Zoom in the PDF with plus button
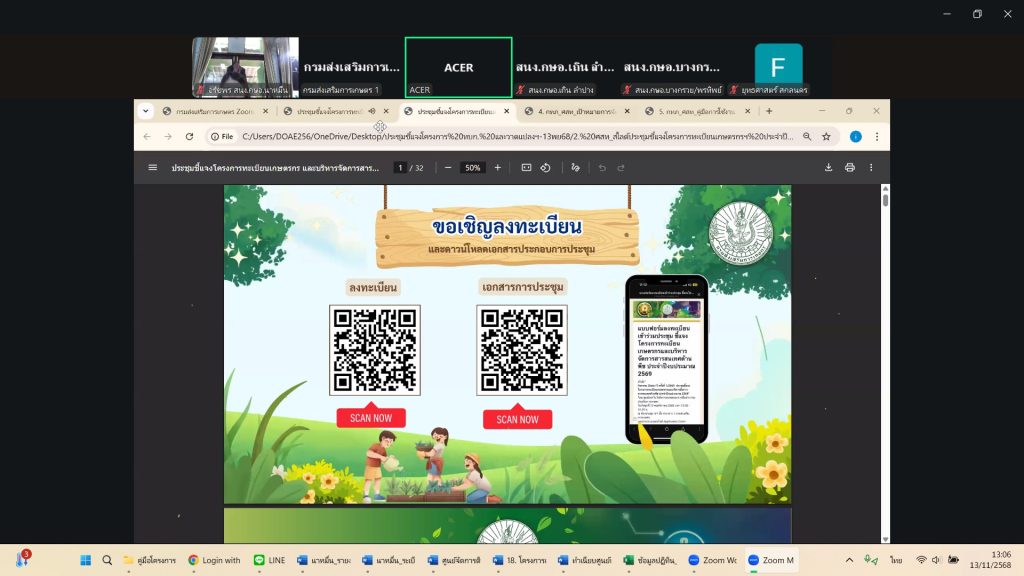The image size is (1024, 576). [497, 167]
